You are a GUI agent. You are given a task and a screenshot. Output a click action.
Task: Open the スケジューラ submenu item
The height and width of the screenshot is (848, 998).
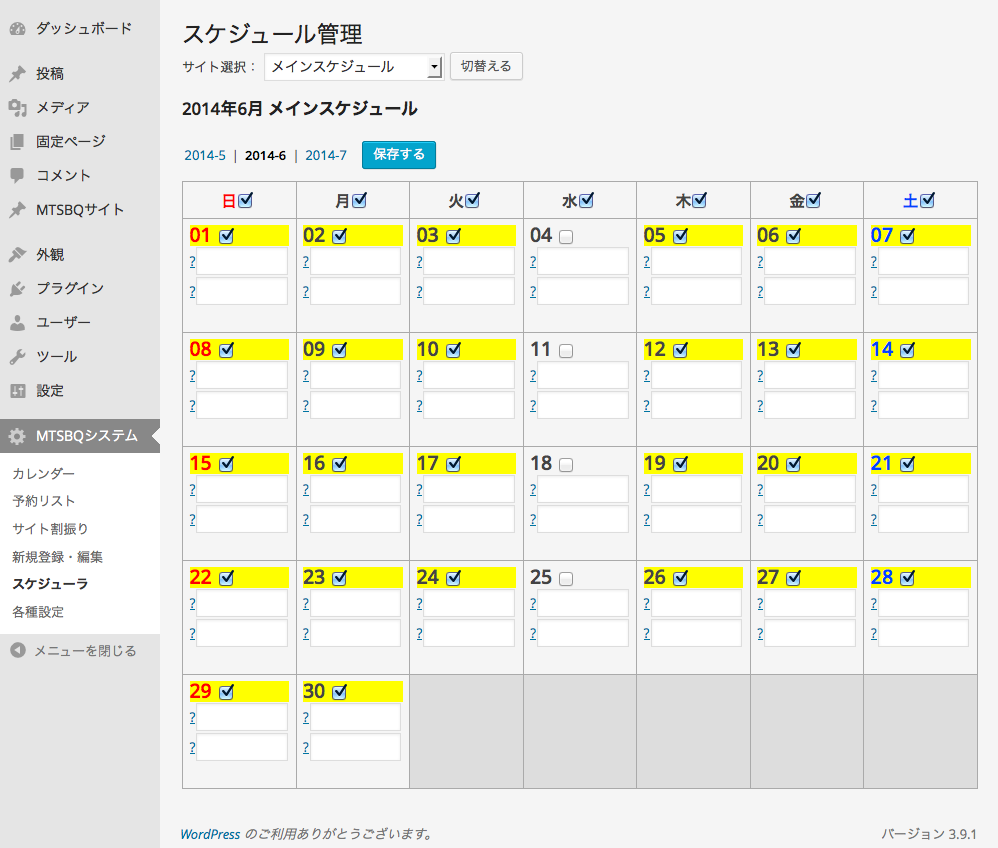click(50, 584)
